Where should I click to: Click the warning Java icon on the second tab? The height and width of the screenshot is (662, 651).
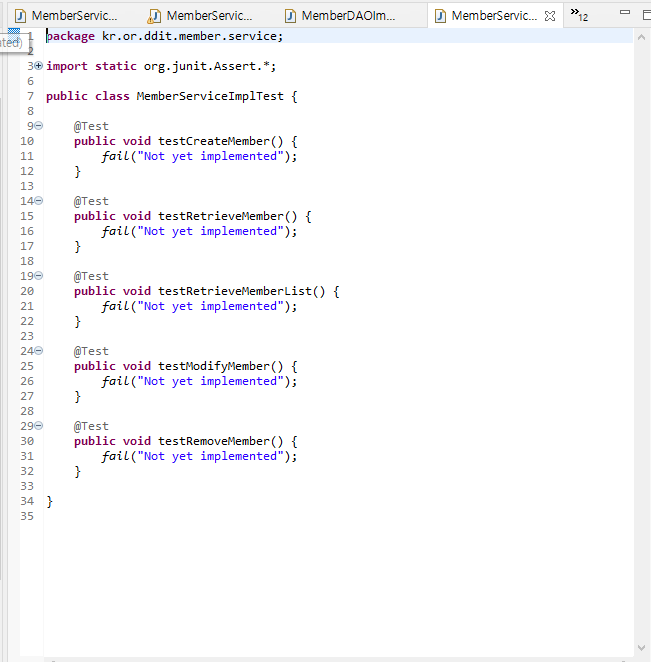pyautogui.click(x=154, y=16)
